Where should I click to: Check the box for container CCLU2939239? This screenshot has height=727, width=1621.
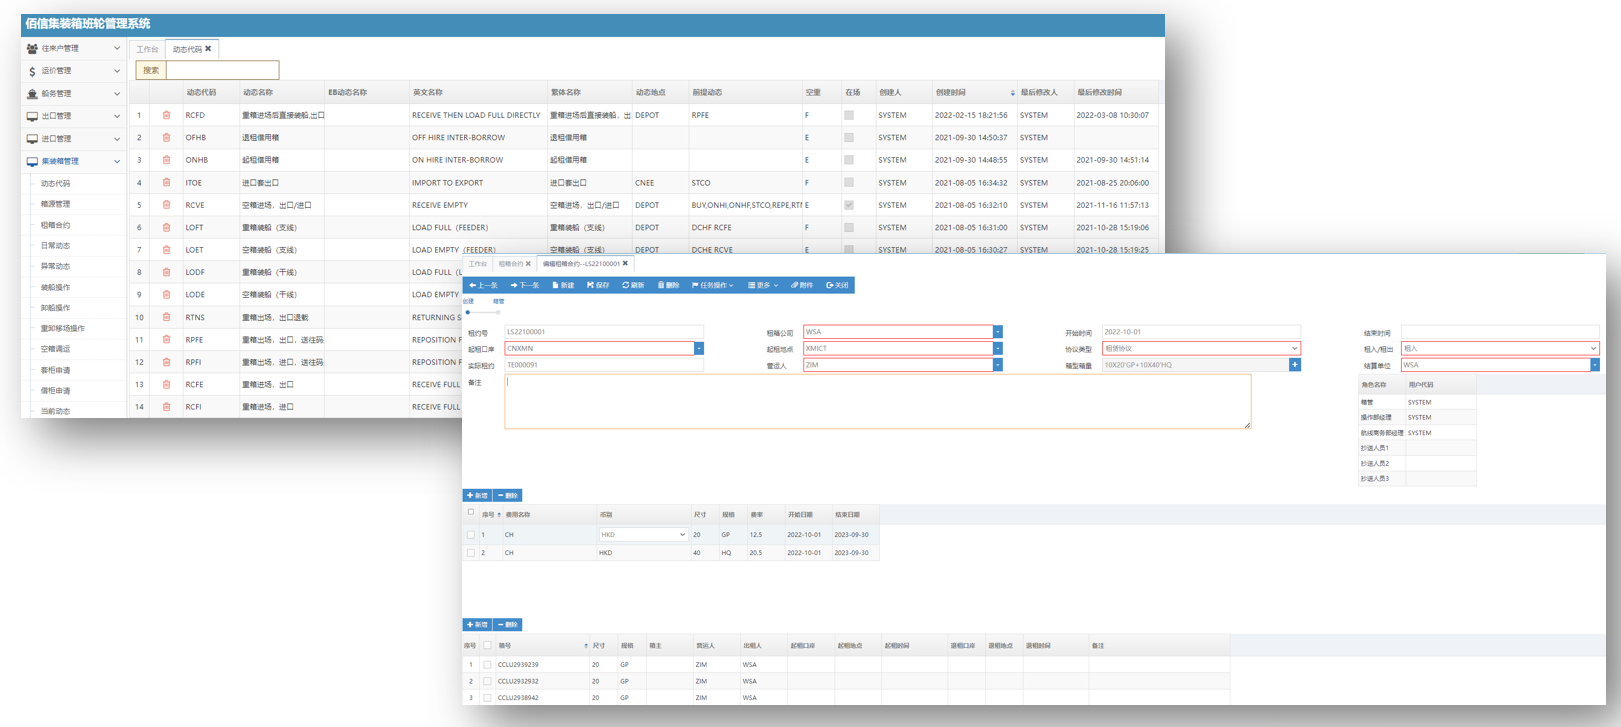[x=487, y=664]
